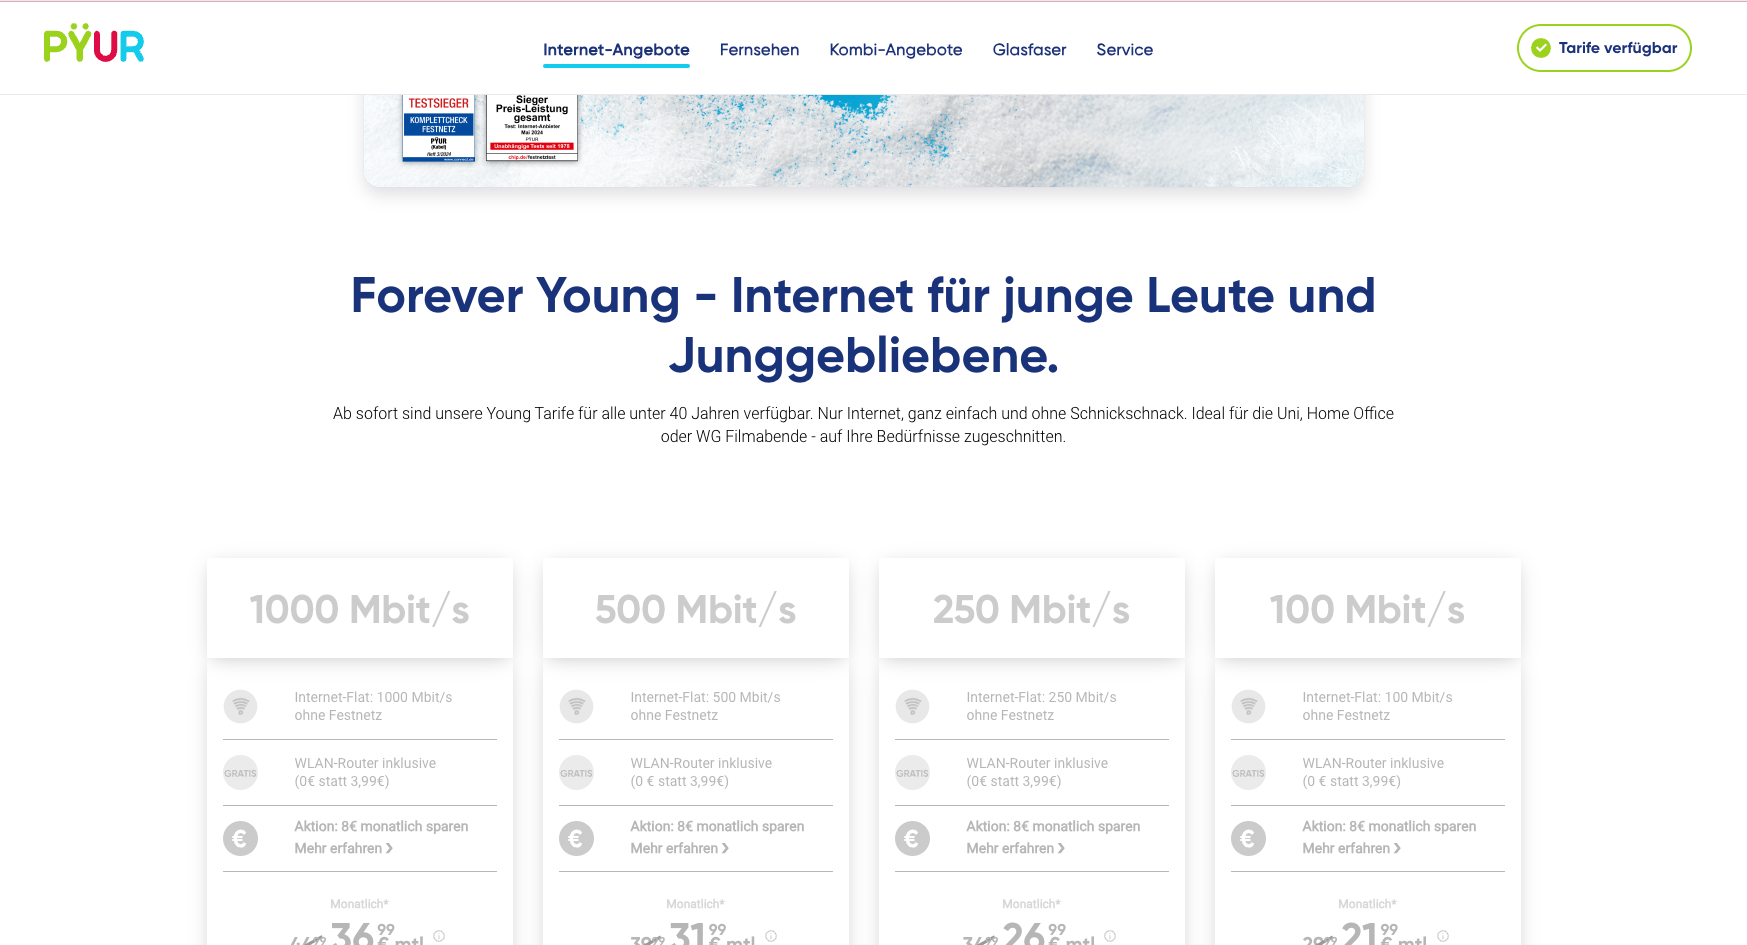Viewport: 1747px width, 945px height.
Task: Click the GRATIS badge in the 500 Mbit/s card
Action: click(x=576, y=772)
